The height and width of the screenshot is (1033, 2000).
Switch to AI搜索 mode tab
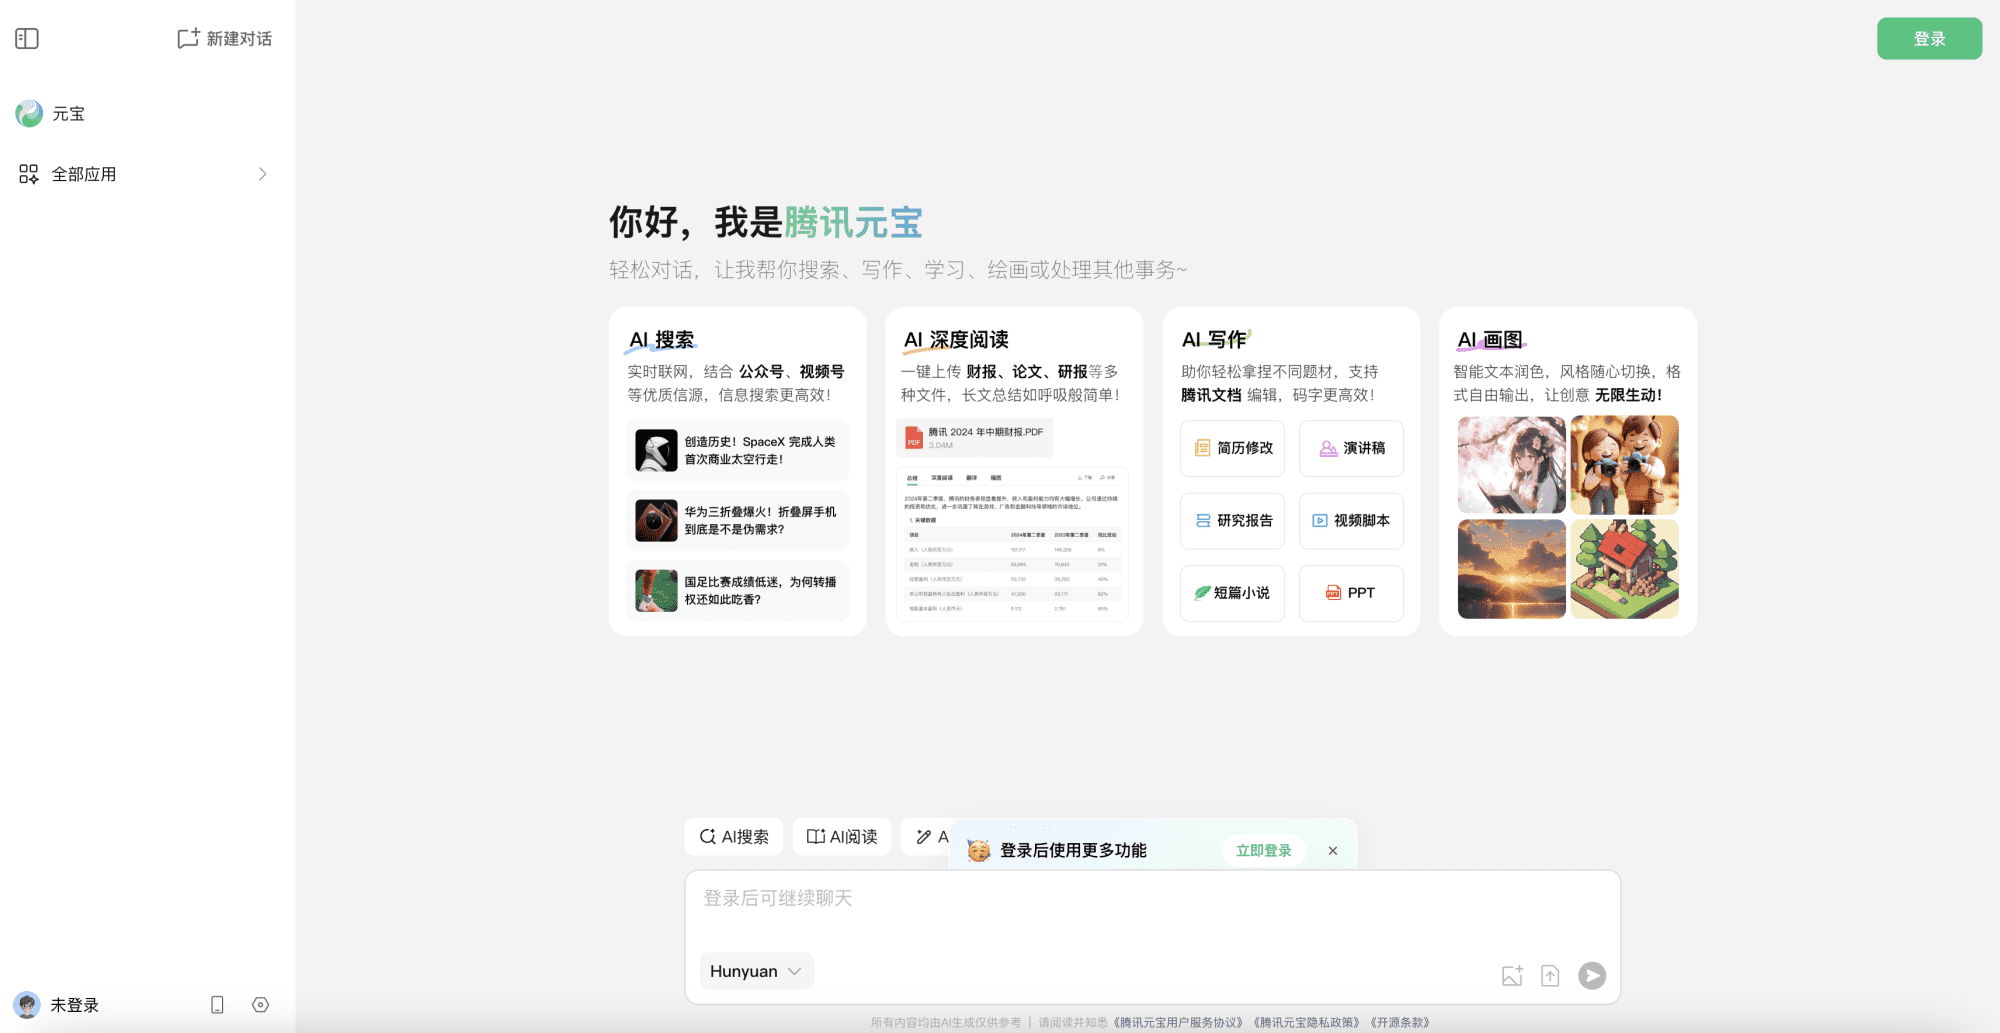tap(735, 837)
